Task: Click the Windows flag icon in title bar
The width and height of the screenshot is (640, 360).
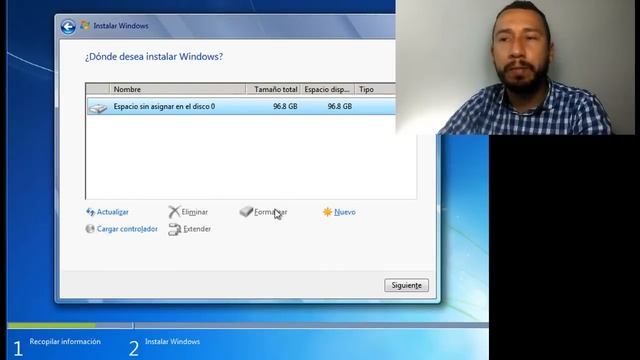Action: tap(85, 26)
